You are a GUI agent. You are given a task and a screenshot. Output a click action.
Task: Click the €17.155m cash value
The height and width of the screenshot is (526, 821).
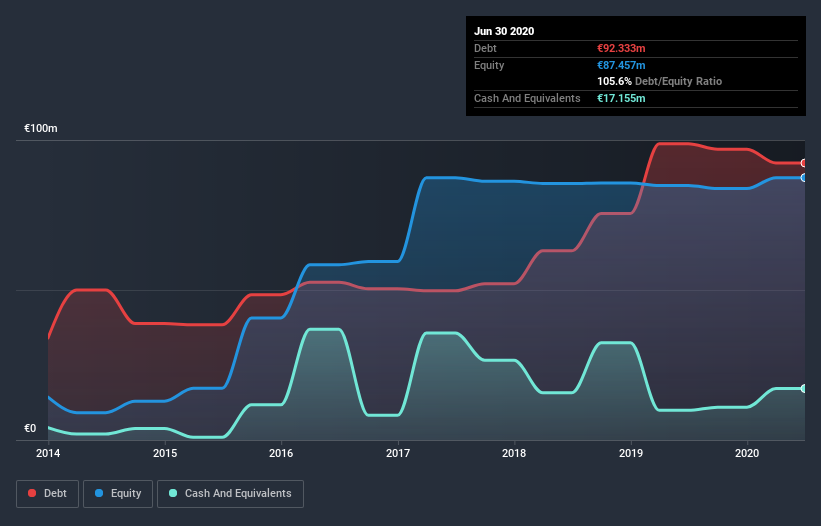pos(621,98)
